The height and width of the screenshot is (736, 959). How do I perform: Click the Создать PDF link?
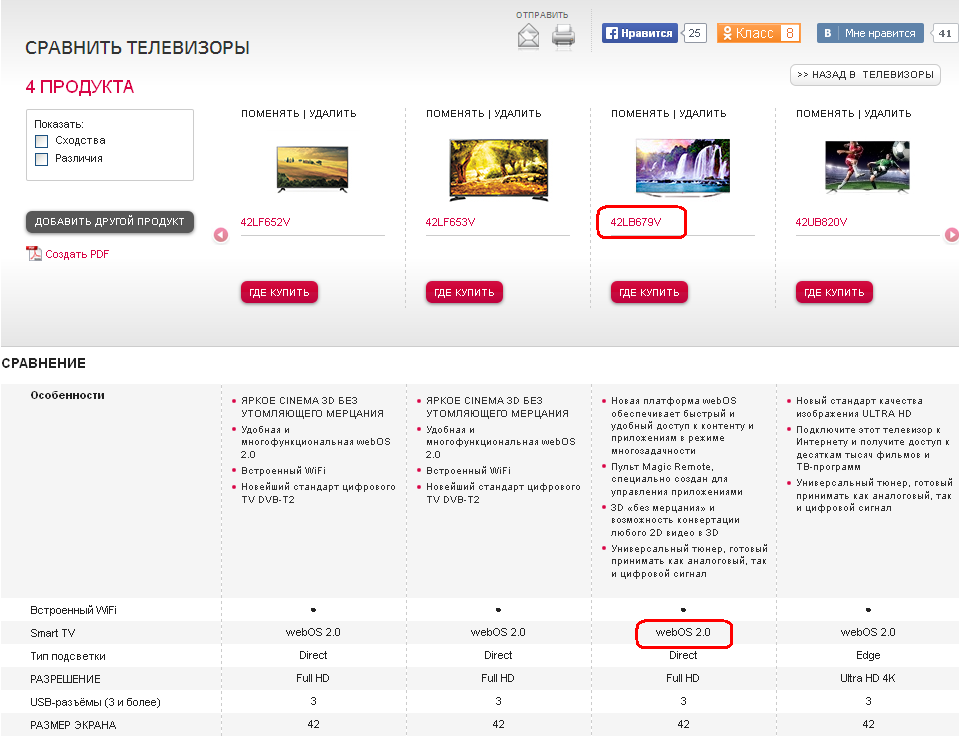(77, 254)
